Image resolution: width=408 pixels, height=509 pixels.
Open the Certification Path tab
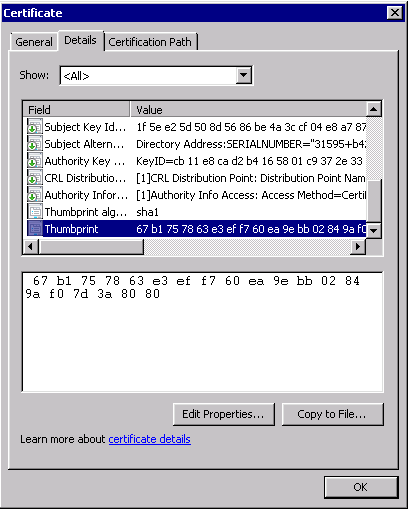coord(151,42)
